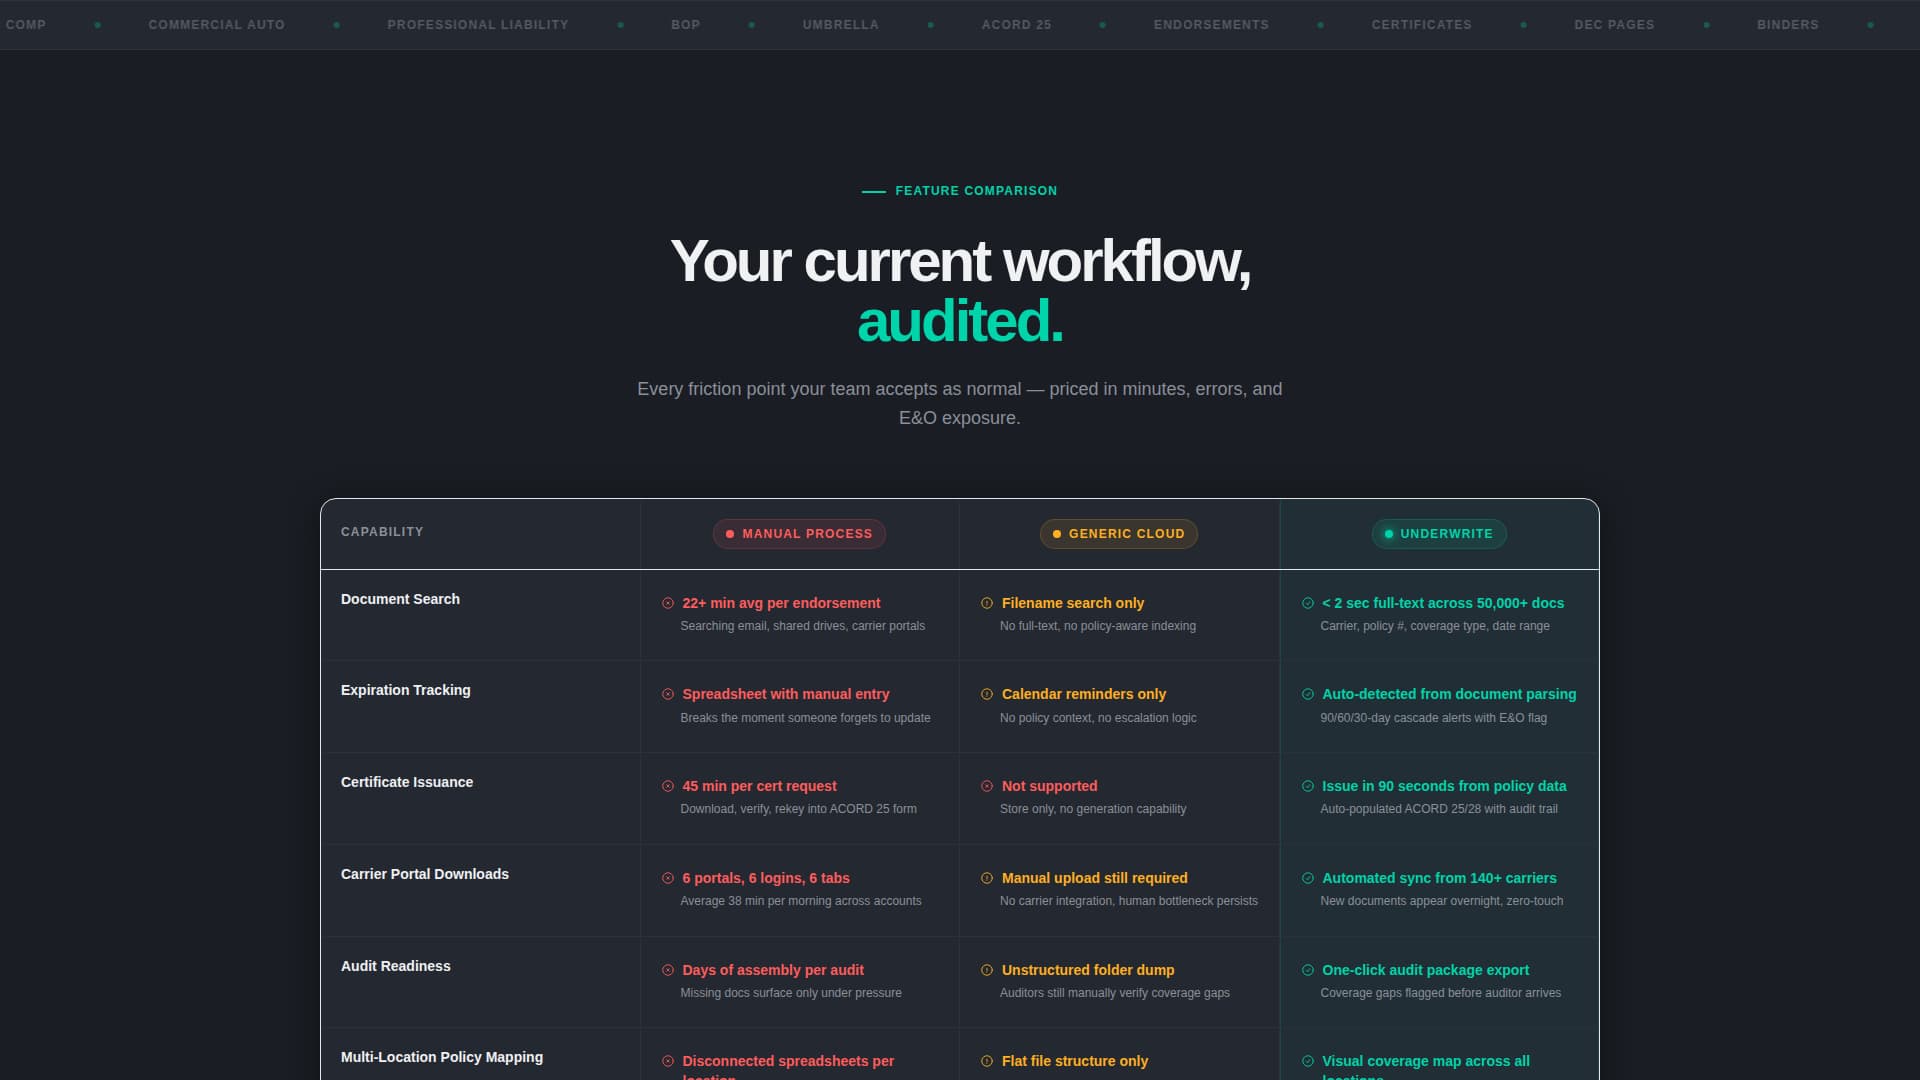Click the warning icon beside Calendar reminders only
The height and width of the screenshot is (1080, 1920).
(987, 694)
